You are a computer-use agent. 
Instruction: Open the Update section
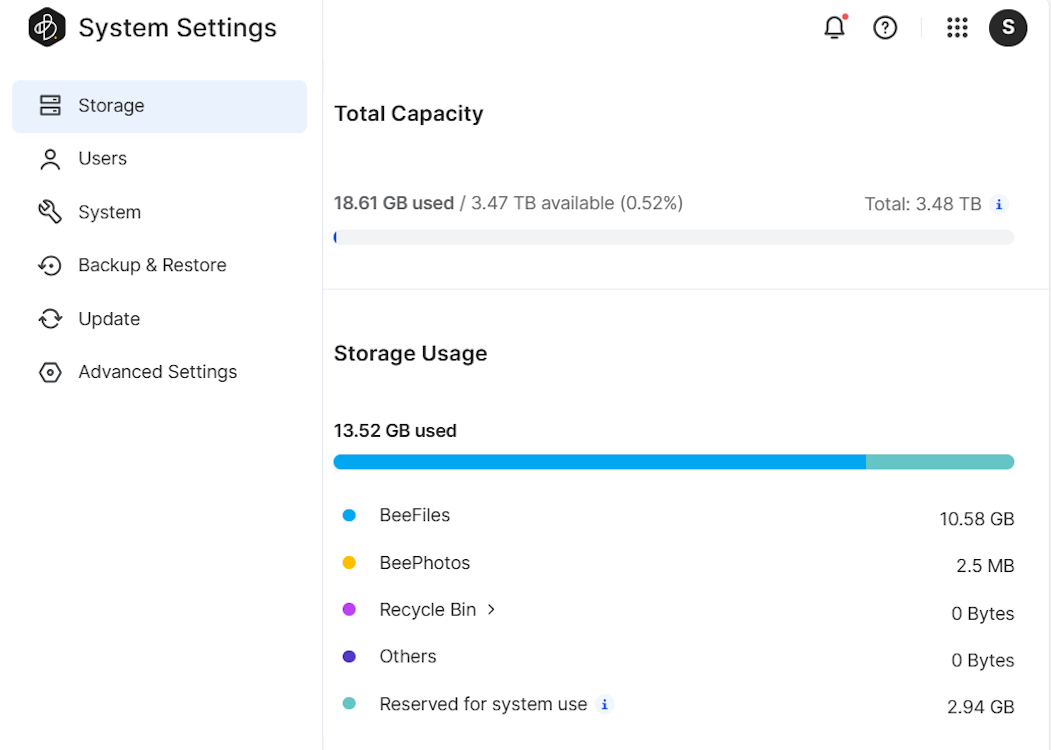pyautogui.click(x=108, y=318)
